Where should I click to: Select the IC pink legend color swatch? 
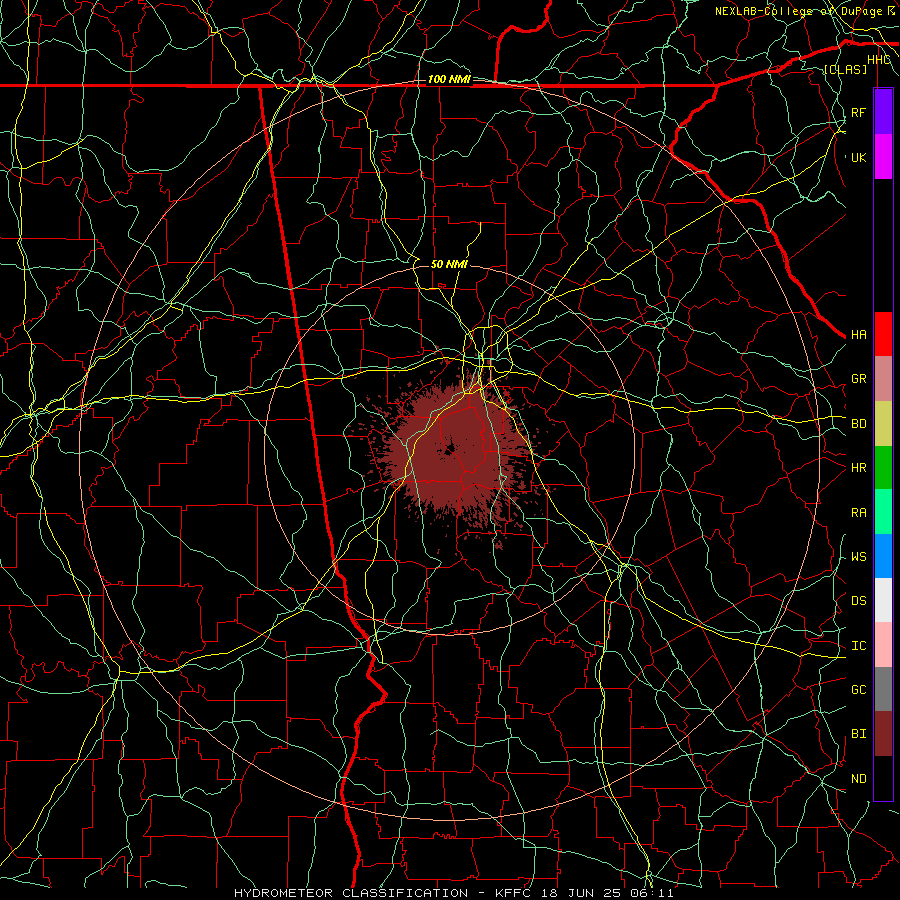point(883,645)
